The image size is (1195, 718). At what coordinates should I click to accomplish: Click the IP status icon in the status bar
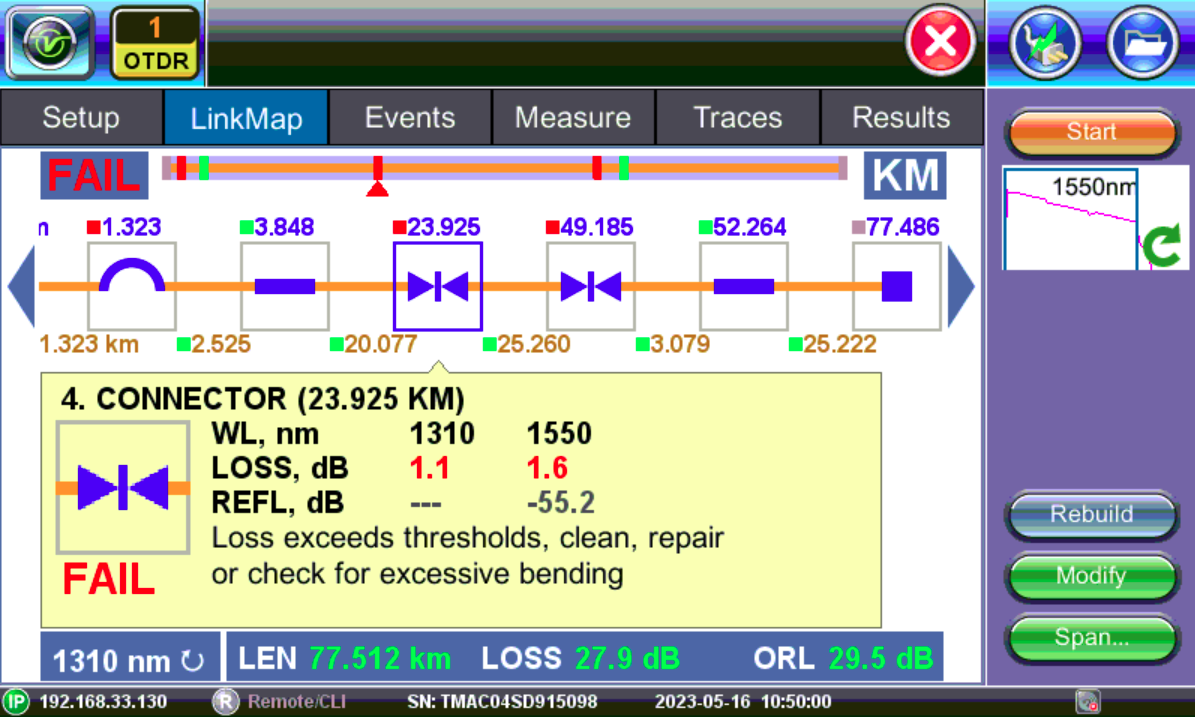coord(14,701)
